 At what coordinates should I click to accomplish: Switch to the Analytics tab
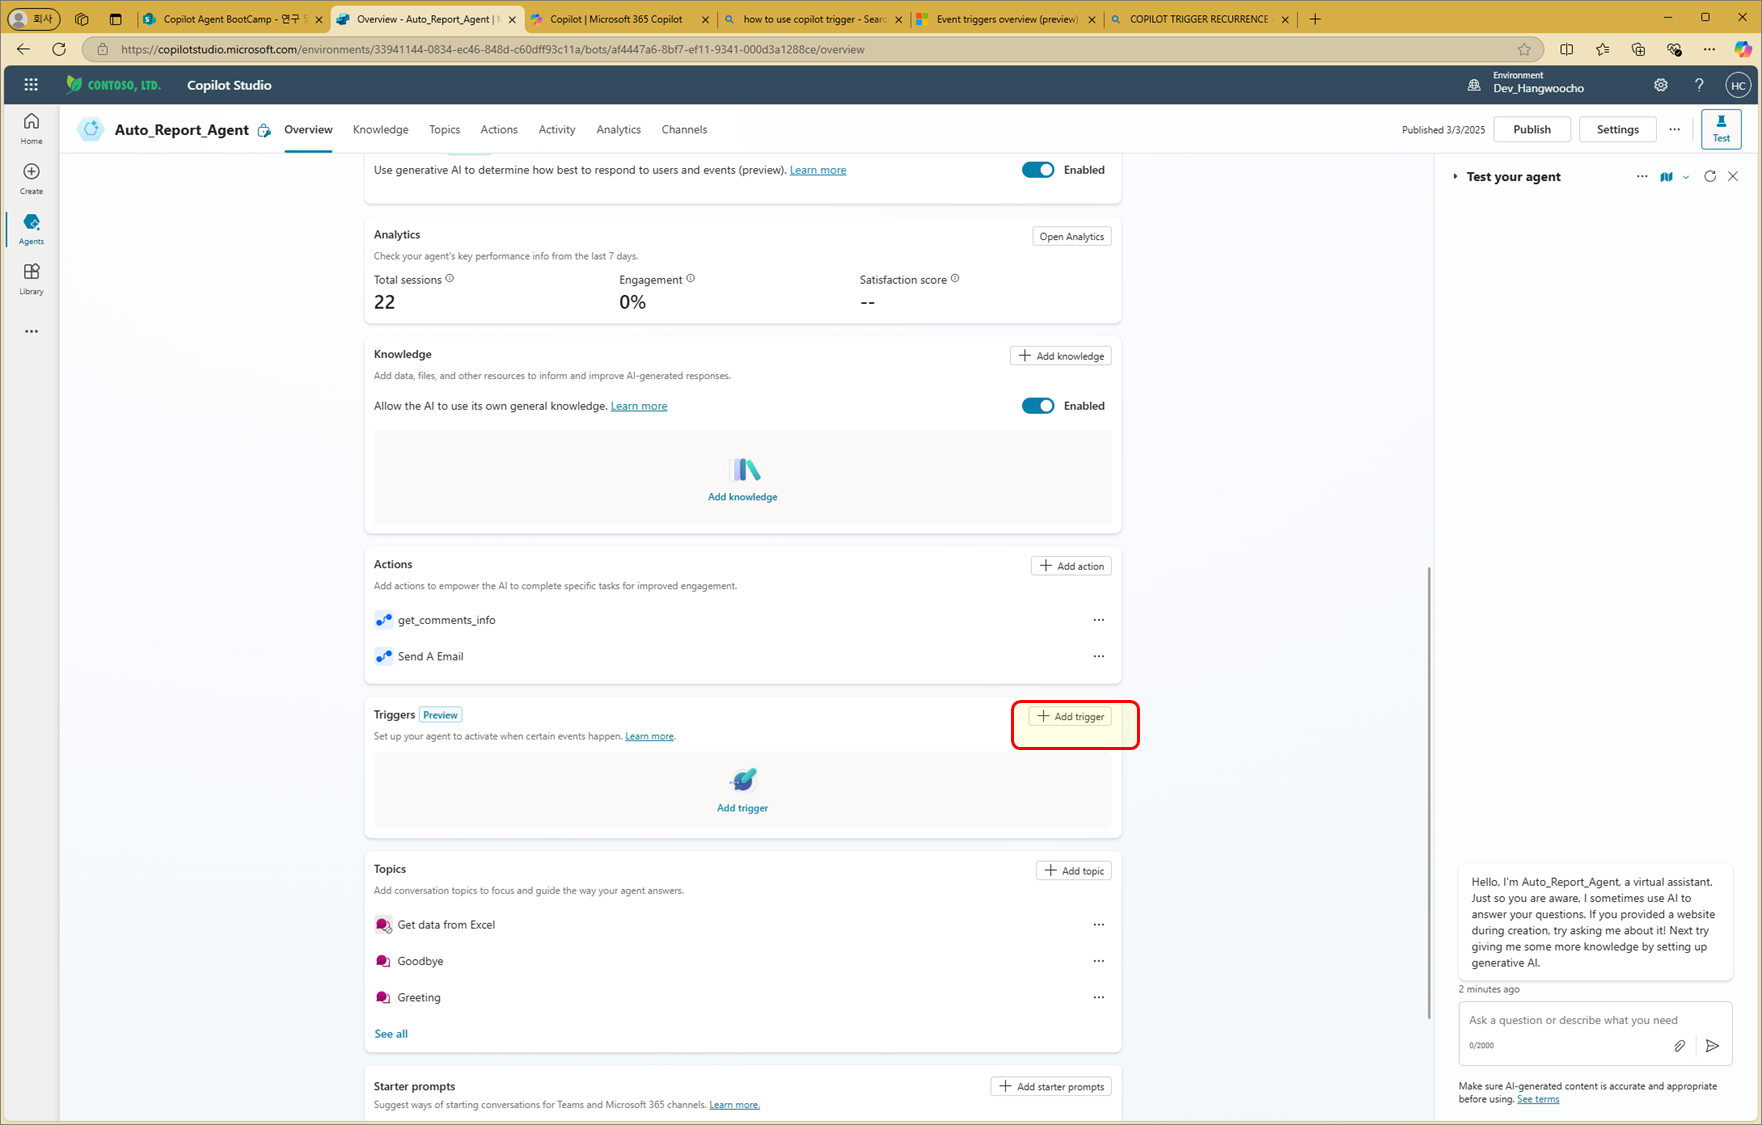pyautogui.click(x=618, y=129)
